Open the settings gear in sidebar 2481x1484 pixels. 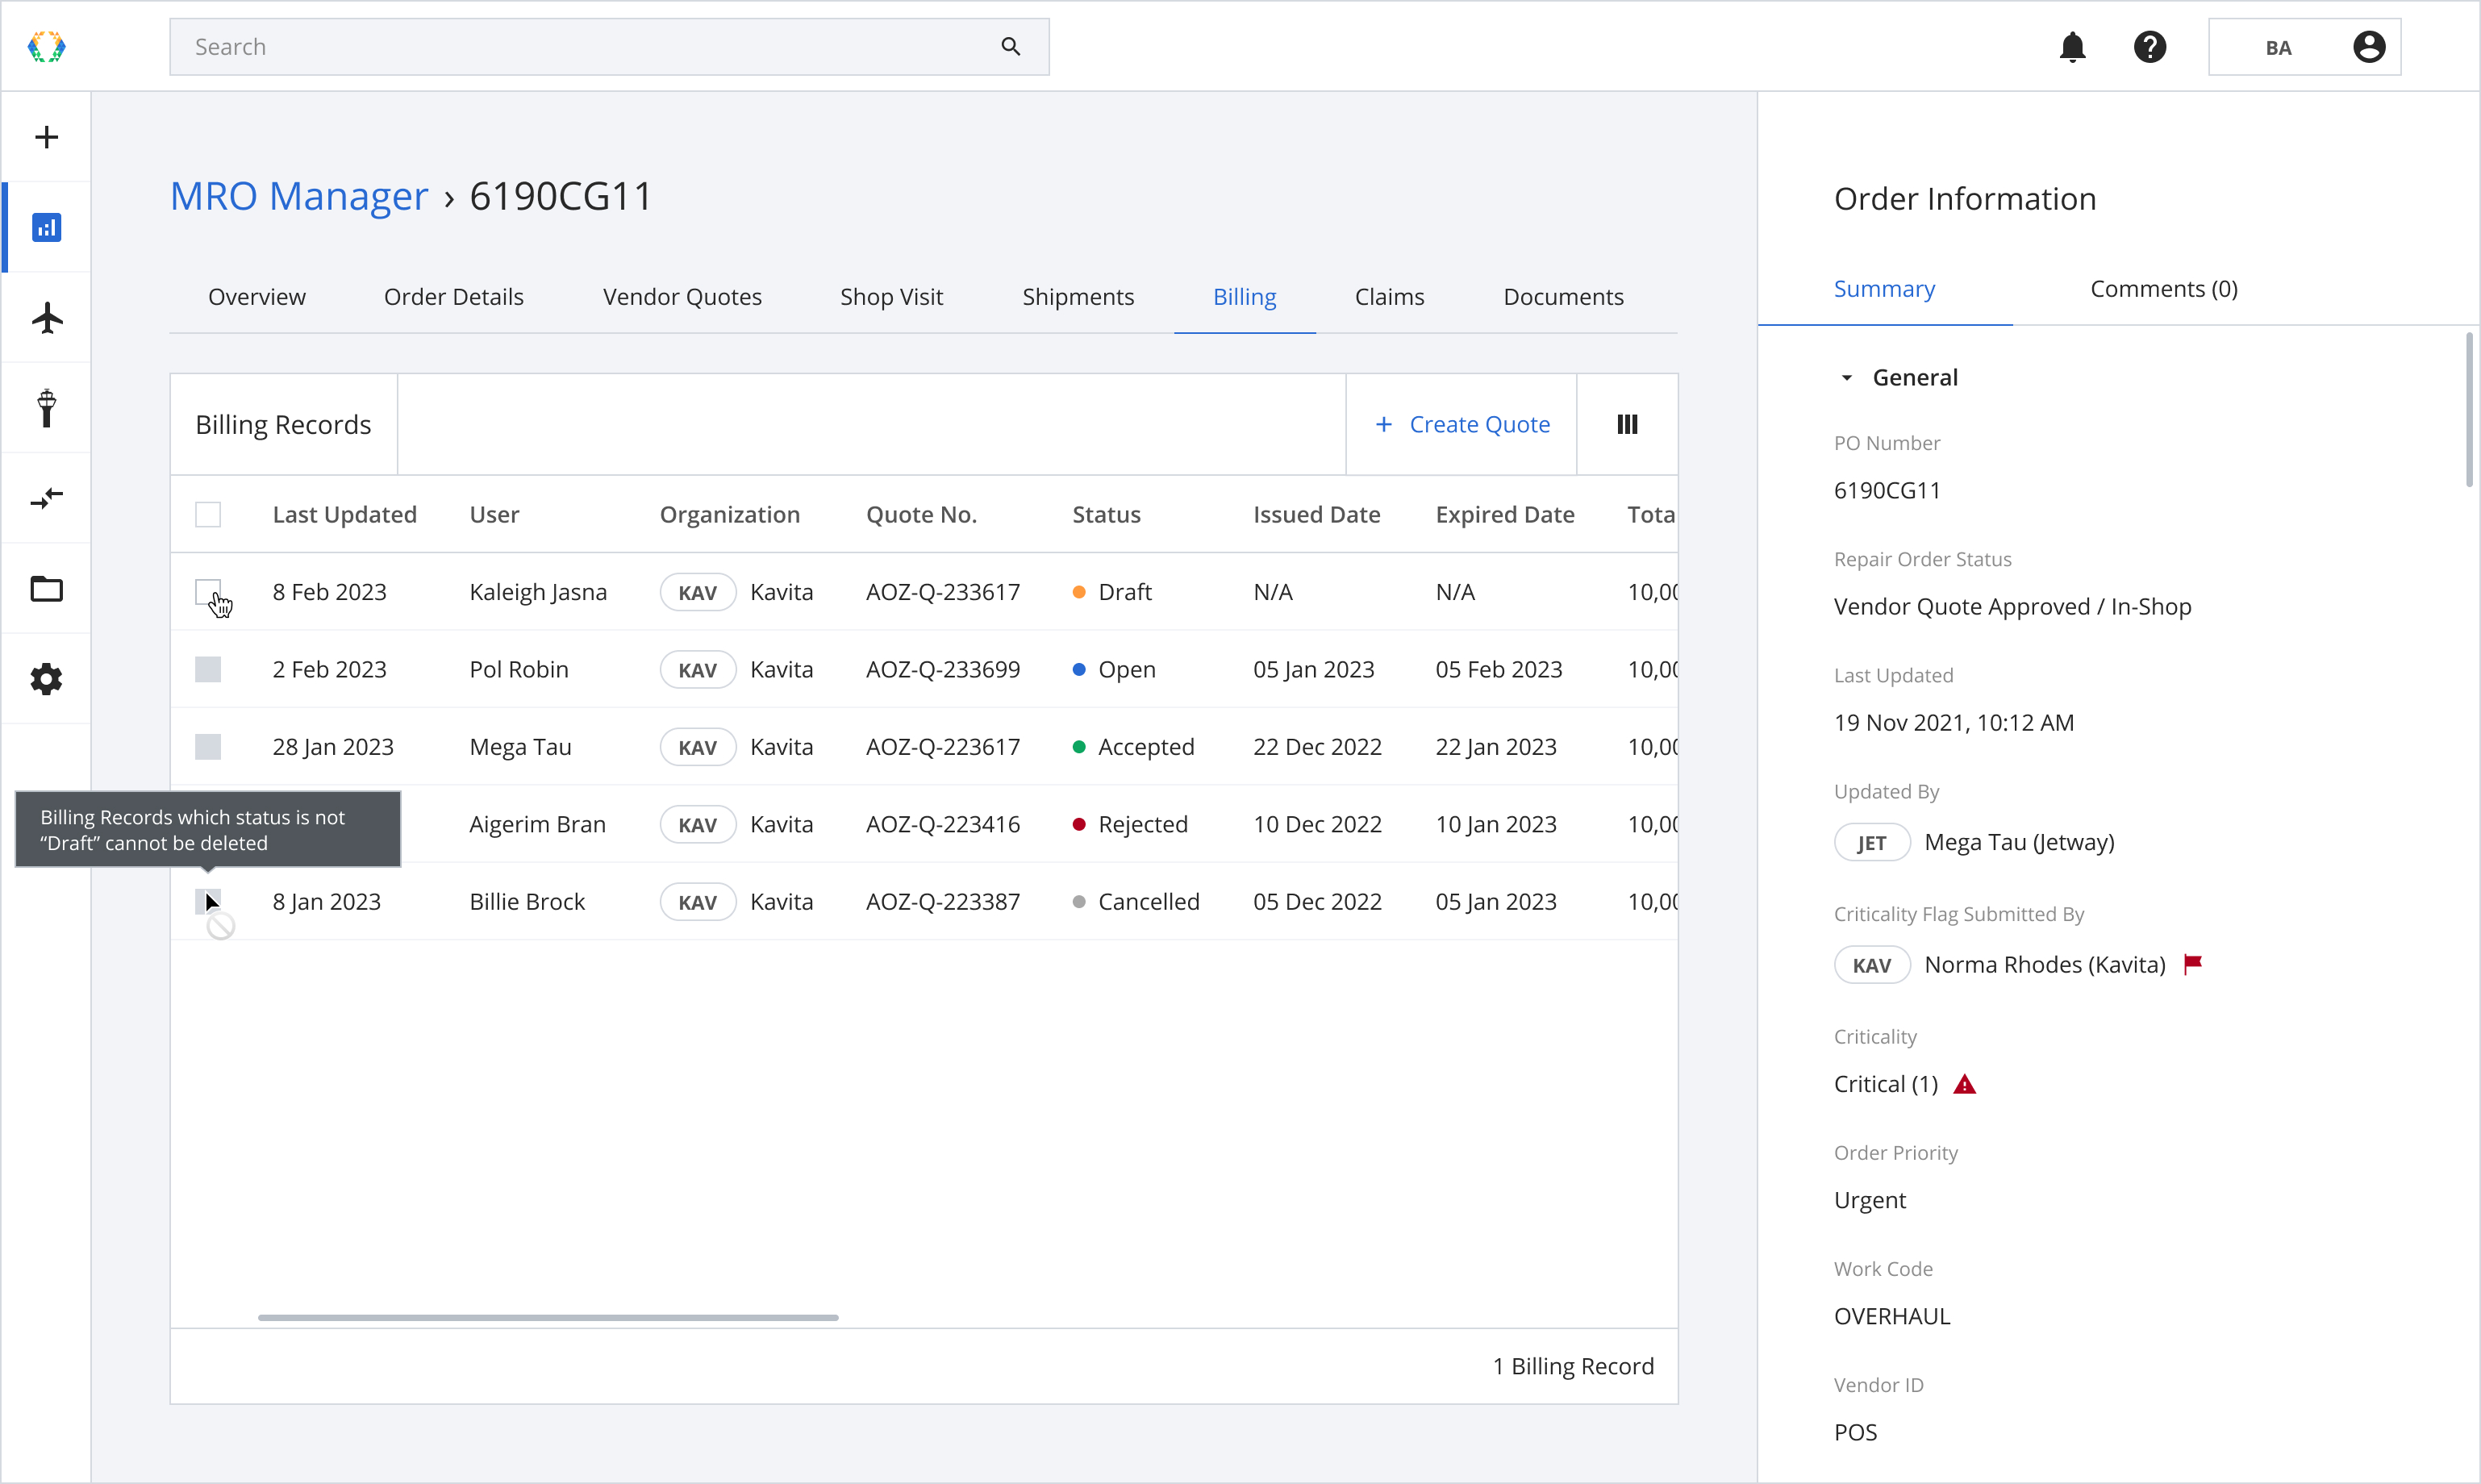[x=46, y=679]
